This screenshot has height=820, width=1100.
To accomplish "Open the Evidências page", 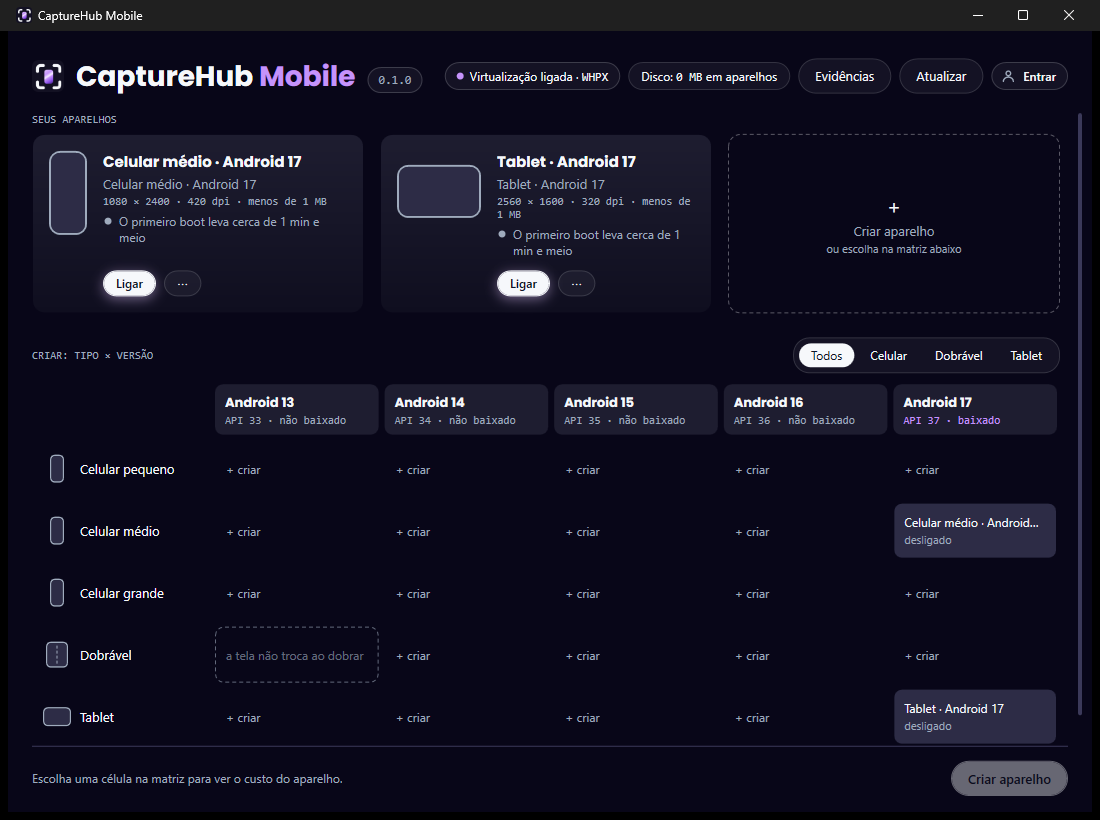I will pyautogui.click(x=845, y=76).
